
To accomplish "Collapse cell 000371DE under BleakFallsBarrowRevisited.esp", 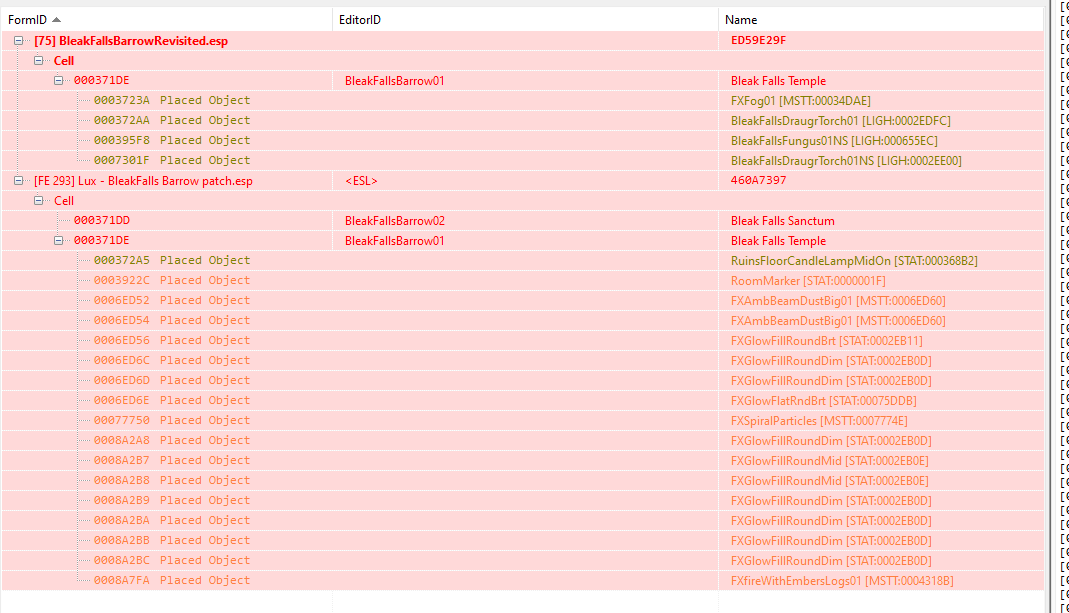I will pyautogui.click(x=59, y=80).
